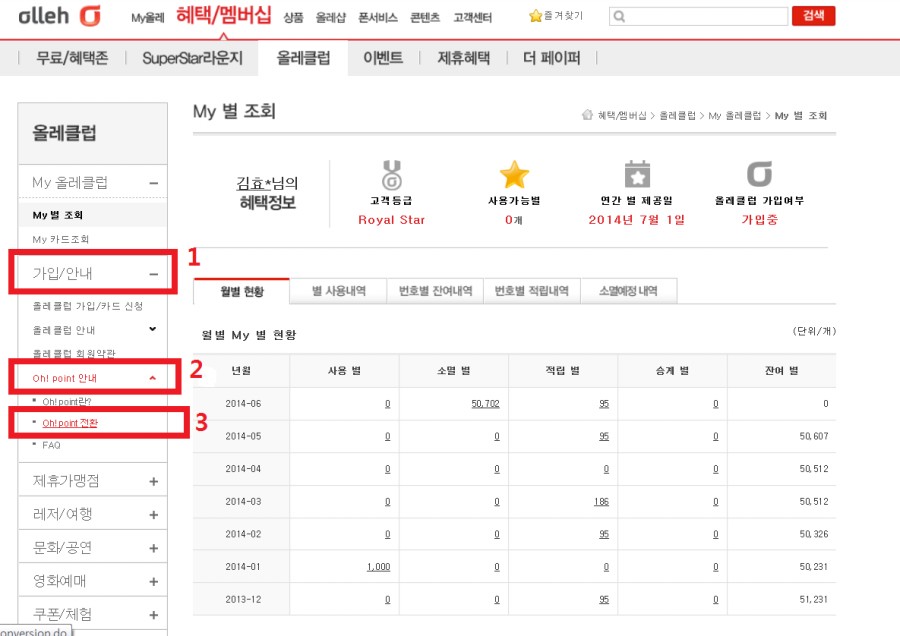Click the annual star calendar icon
The width and height of the screenshot is (900, 636).
coord(637,175)
